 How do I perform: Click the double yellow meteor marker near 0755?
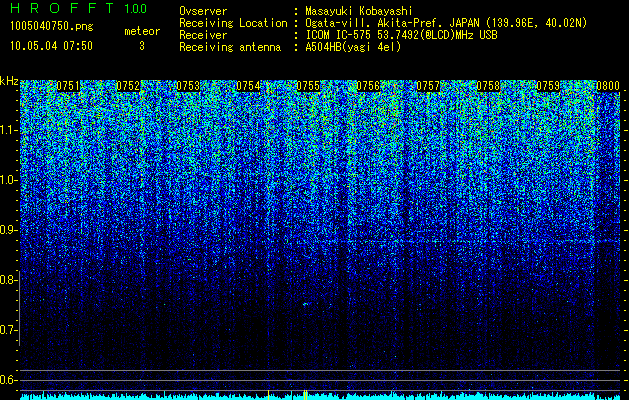[x=305, y=395]
